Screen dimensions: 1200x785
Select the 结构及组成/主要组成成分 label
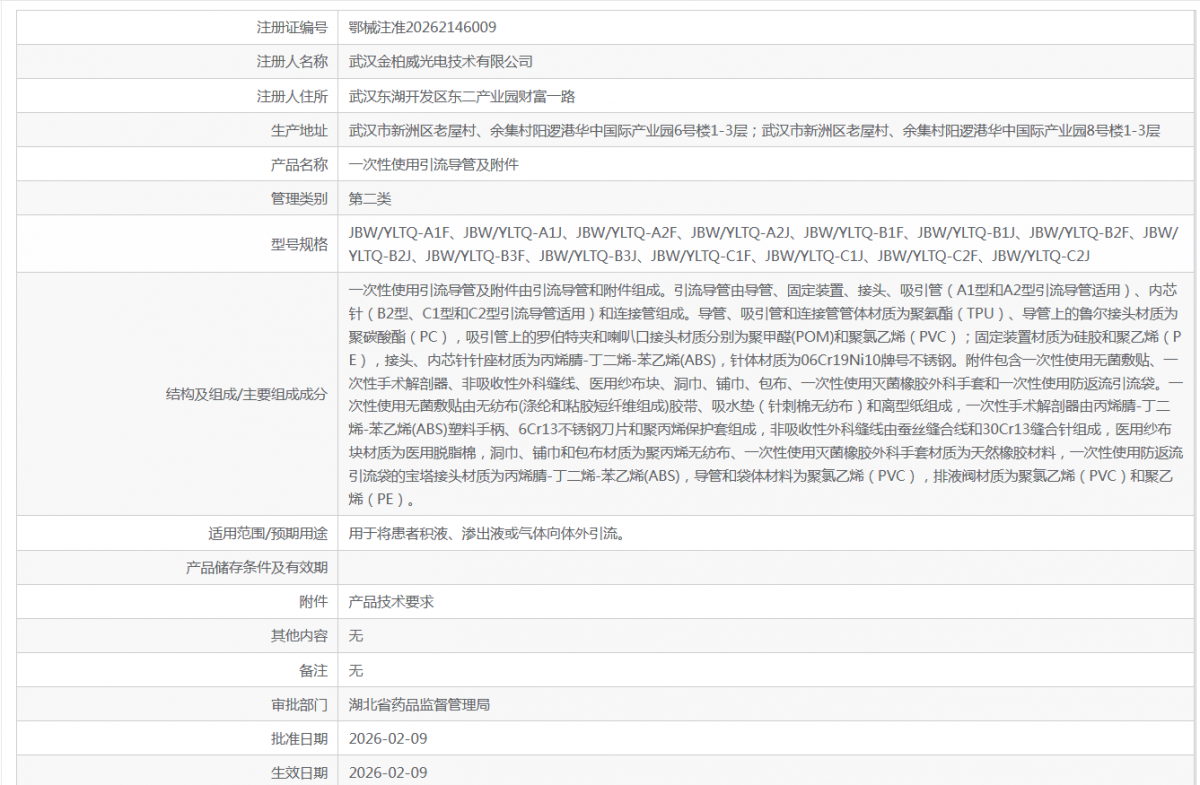pyautogui.click(x=247, y=394)
